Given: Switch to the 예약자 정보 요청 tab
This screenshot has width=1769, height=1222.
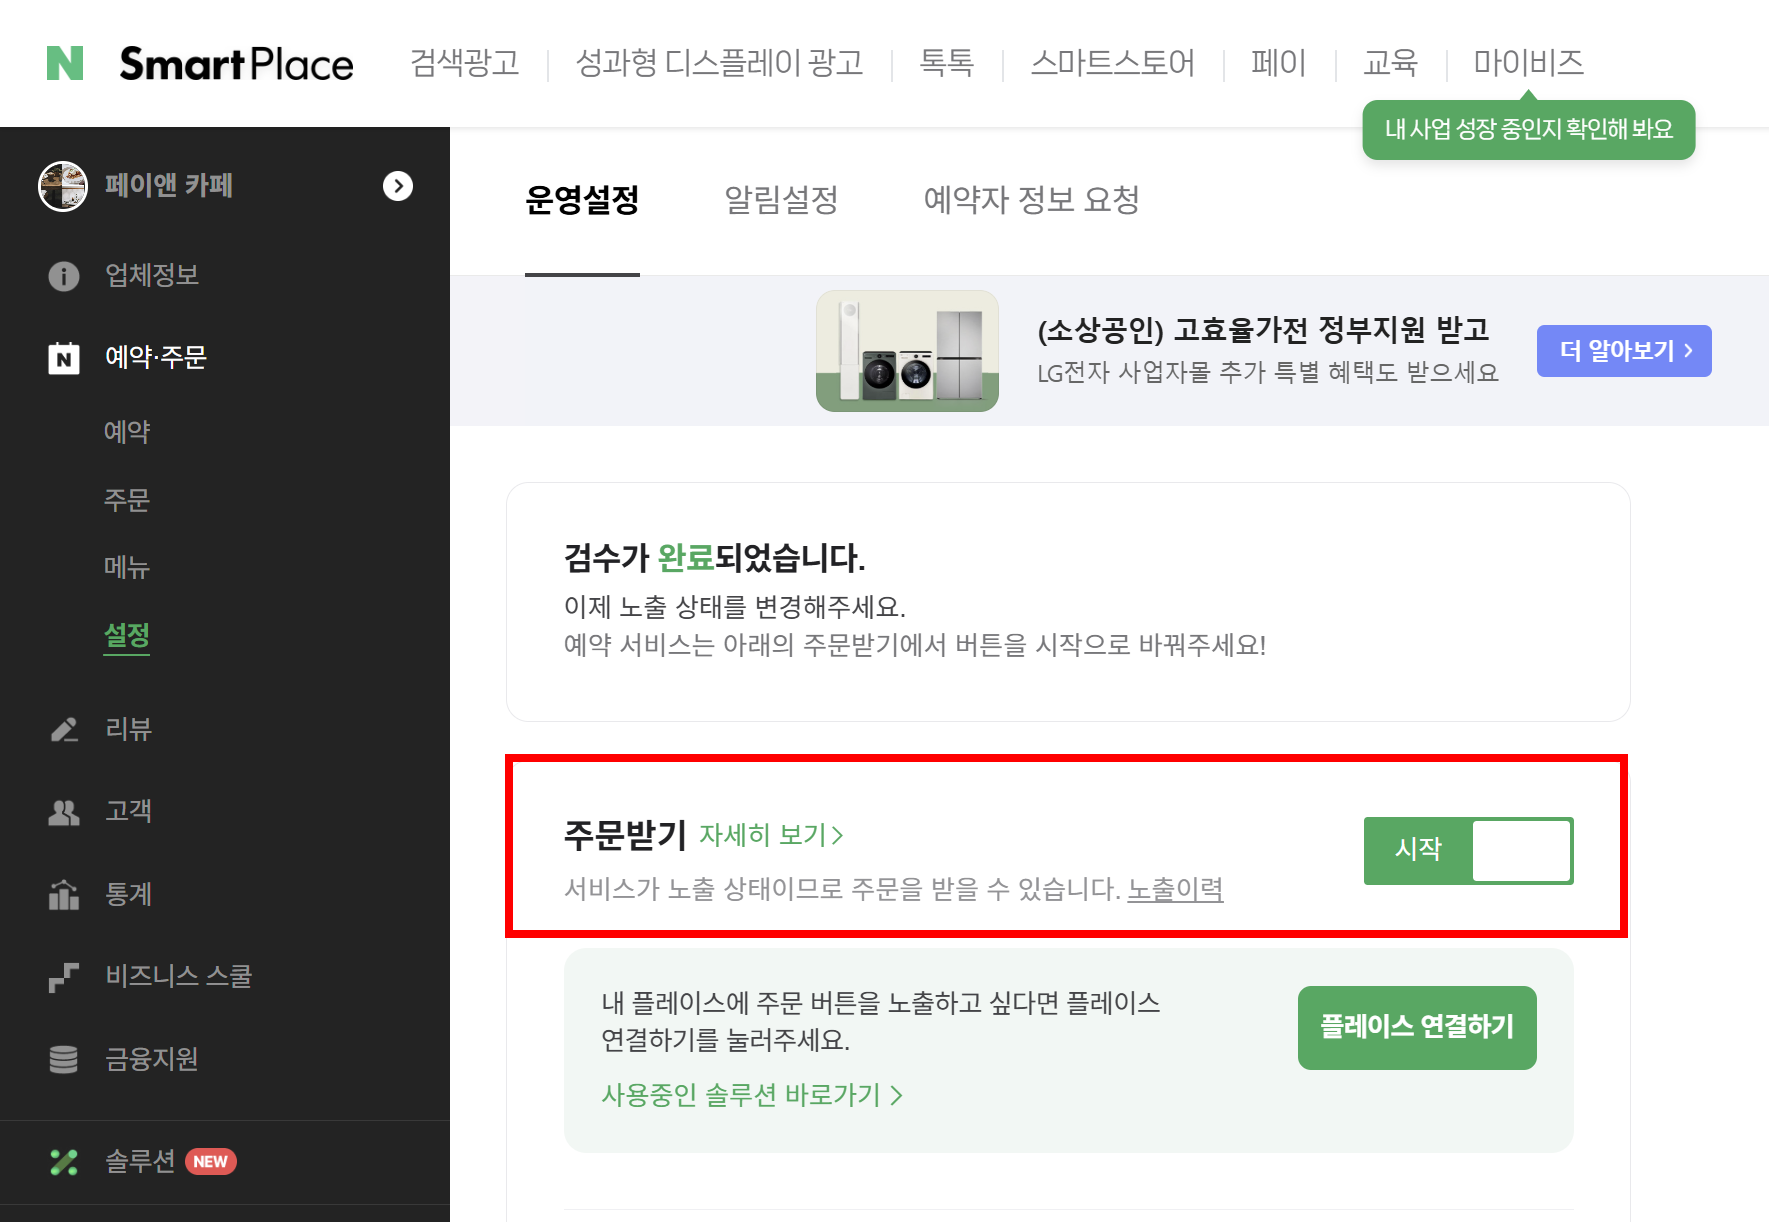Looking at the screenshot, I should pyautogui.click(x=1031, y=201).
